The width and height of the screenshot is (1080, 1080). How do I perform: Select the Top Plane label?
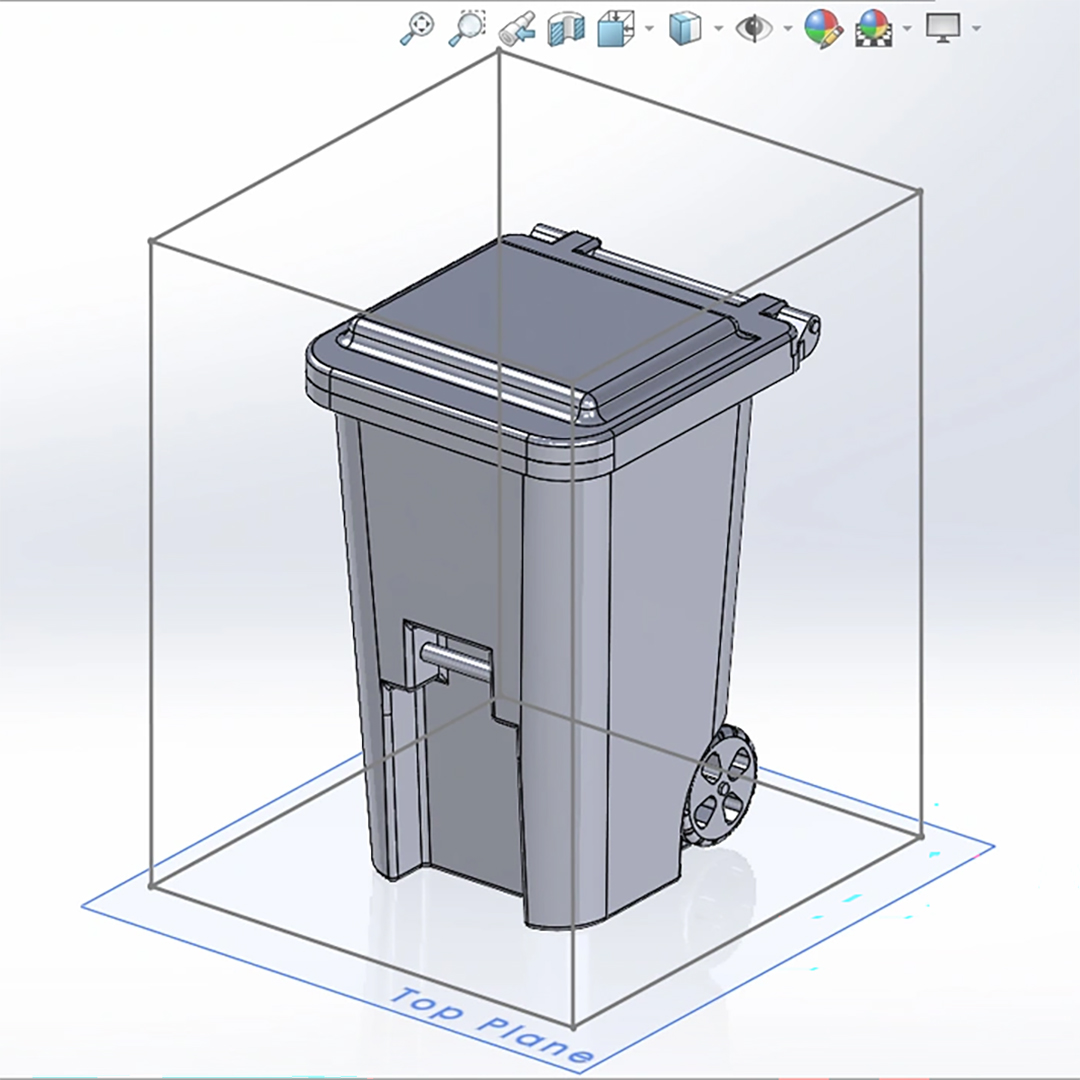click(492, 1026)
